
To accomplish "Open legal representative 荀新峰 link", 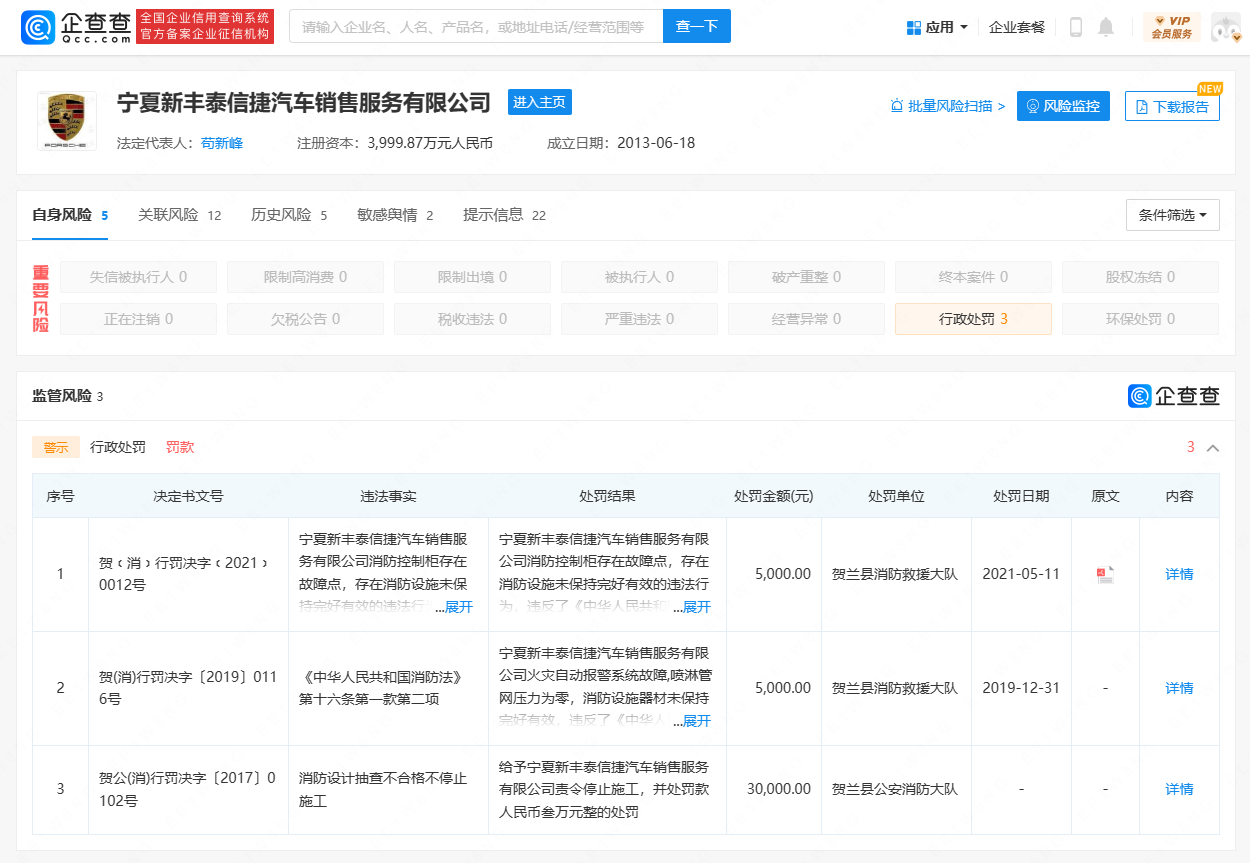I will pyautogui.click(x=222, y=143).
